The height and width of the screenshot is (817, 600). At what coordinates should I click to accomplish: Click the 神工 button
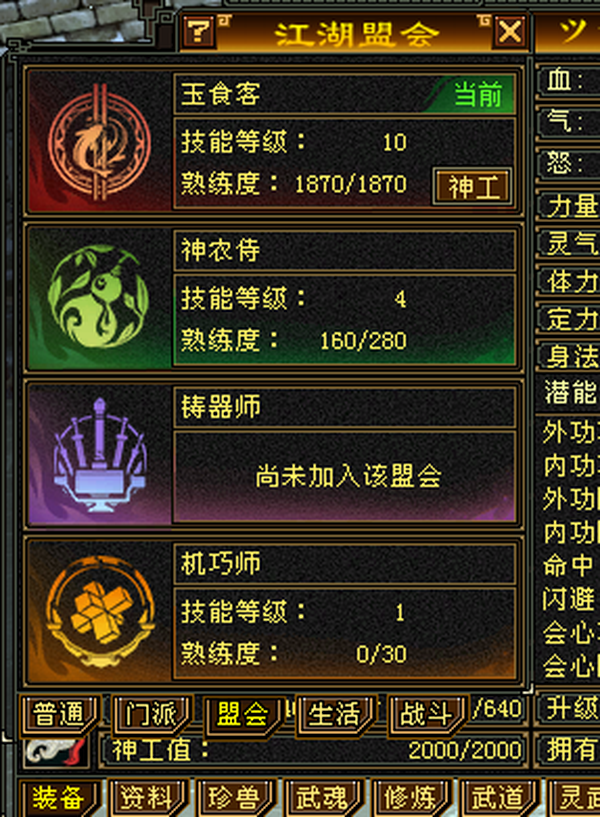point(472,187)
